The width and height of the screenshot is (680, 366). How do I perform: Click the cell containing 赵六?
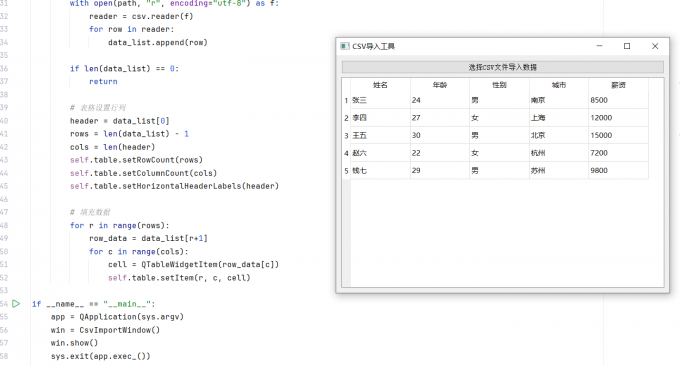[380, 153]
